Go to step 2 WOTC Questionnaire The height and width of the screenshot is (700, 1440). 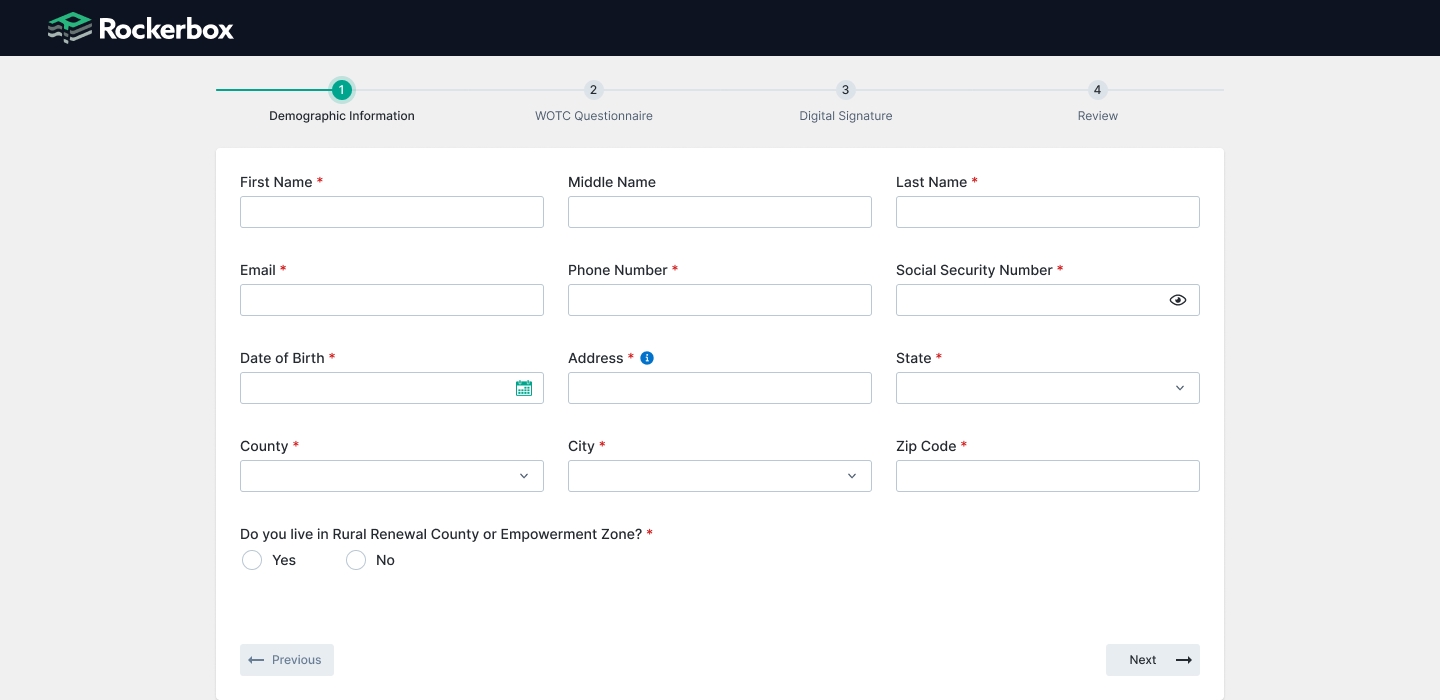coord(594,91)
